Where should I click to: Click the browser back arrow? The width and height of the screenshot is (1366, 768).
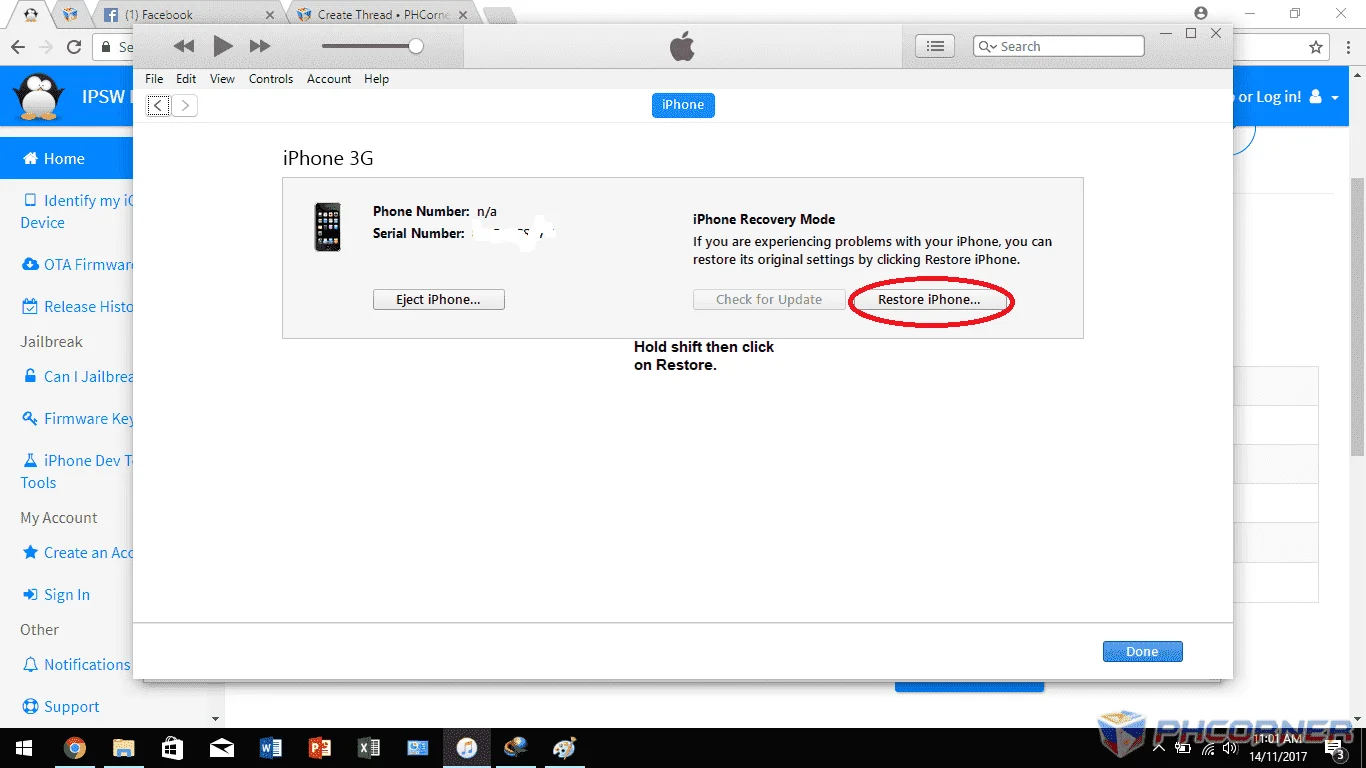(18, 47)
